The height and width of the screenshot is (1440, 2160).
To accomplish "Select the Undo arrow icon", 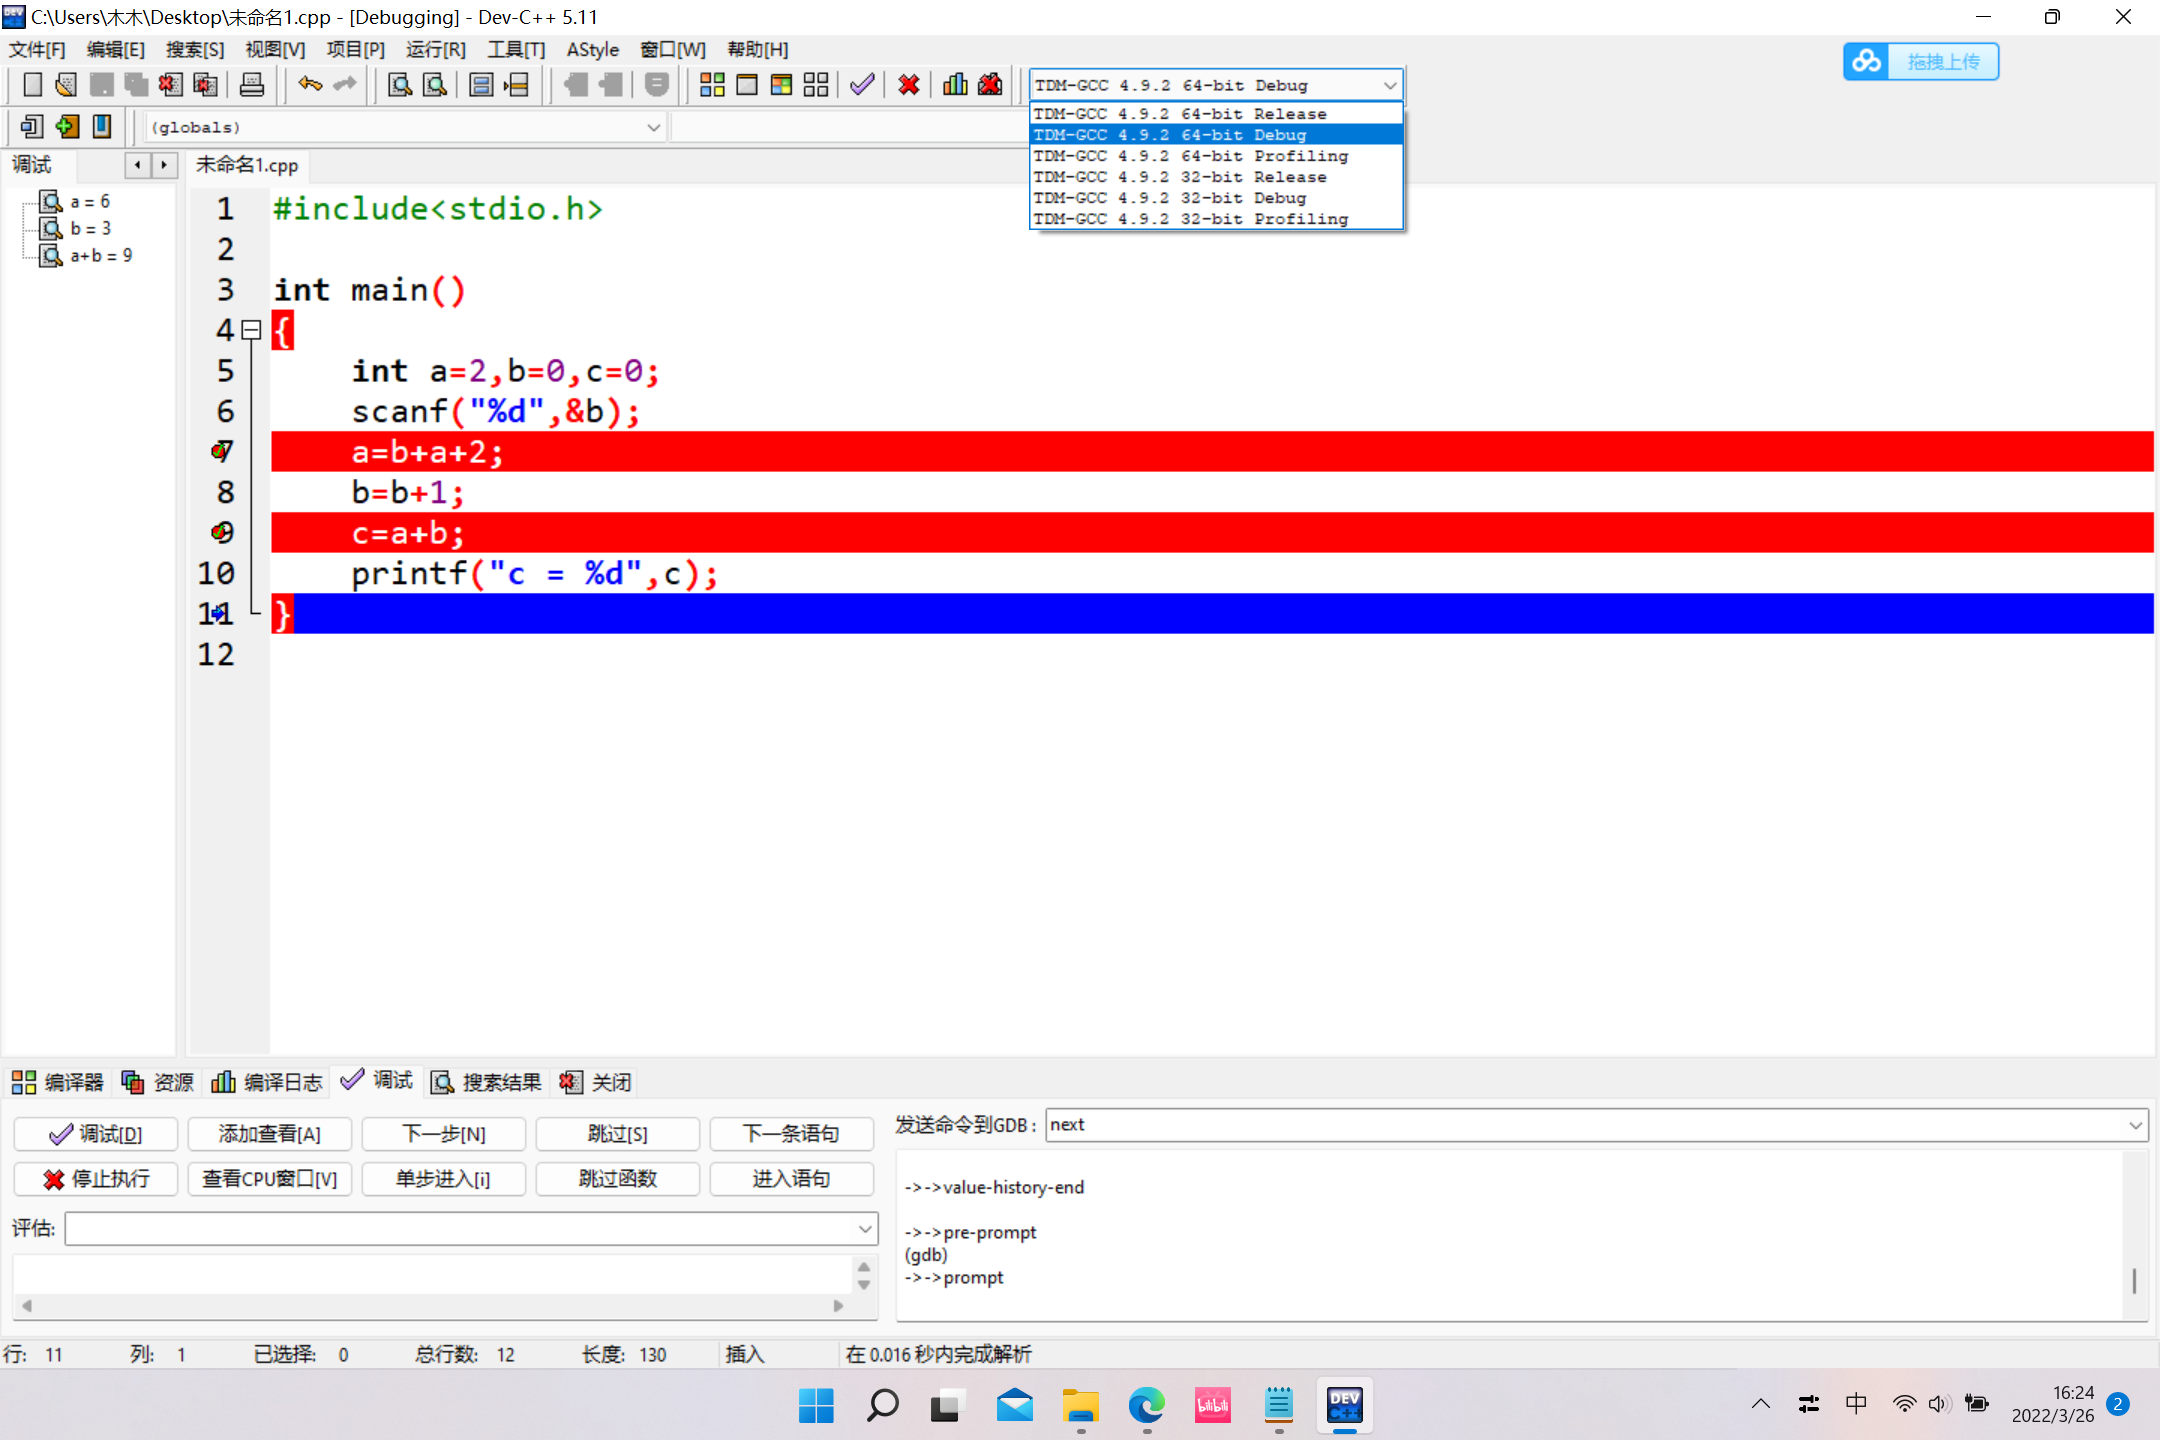I will 309,84.
